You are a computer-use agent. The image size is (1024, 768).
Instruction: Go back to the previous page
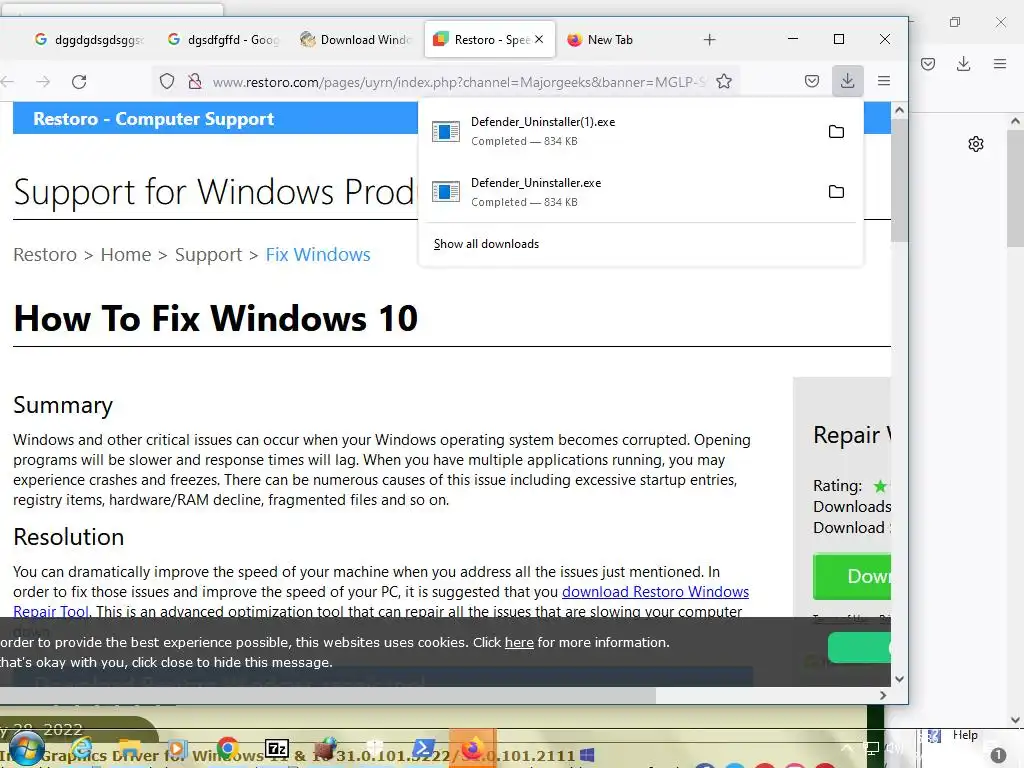(x=8, y=82)
